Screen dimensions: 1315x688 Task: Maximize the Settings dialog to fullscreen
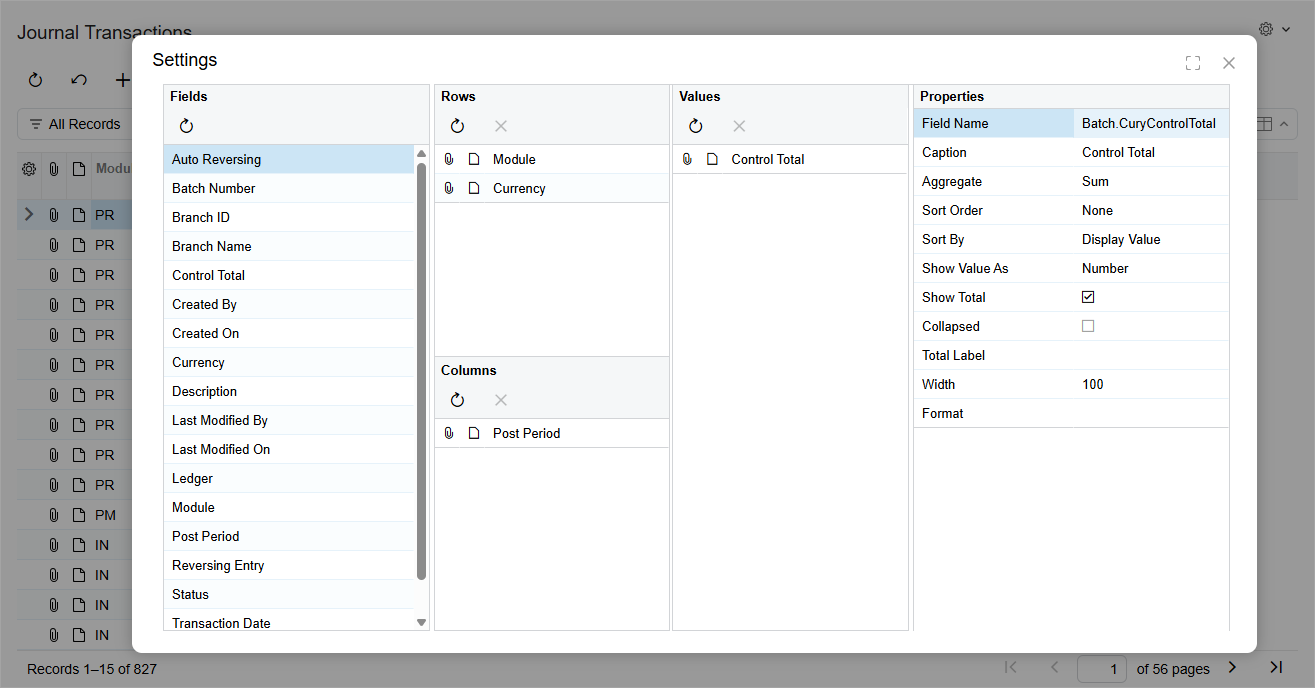[1192, 63]
